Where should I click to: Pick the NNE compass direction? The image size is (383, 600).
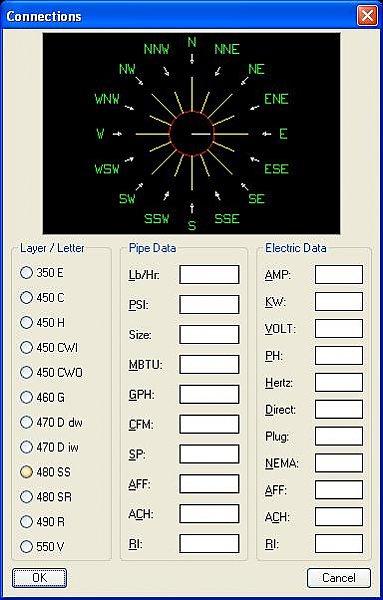coord(227,49)
